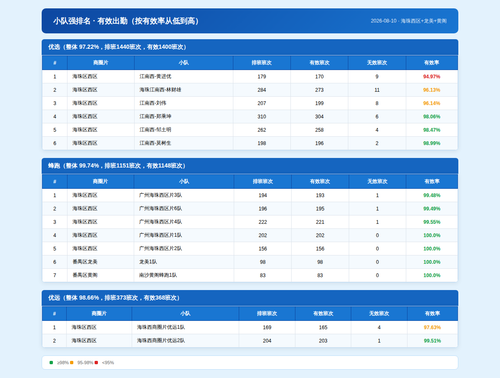
Task: Click the orange 97.63% rate cell
Action: [432, 327]
